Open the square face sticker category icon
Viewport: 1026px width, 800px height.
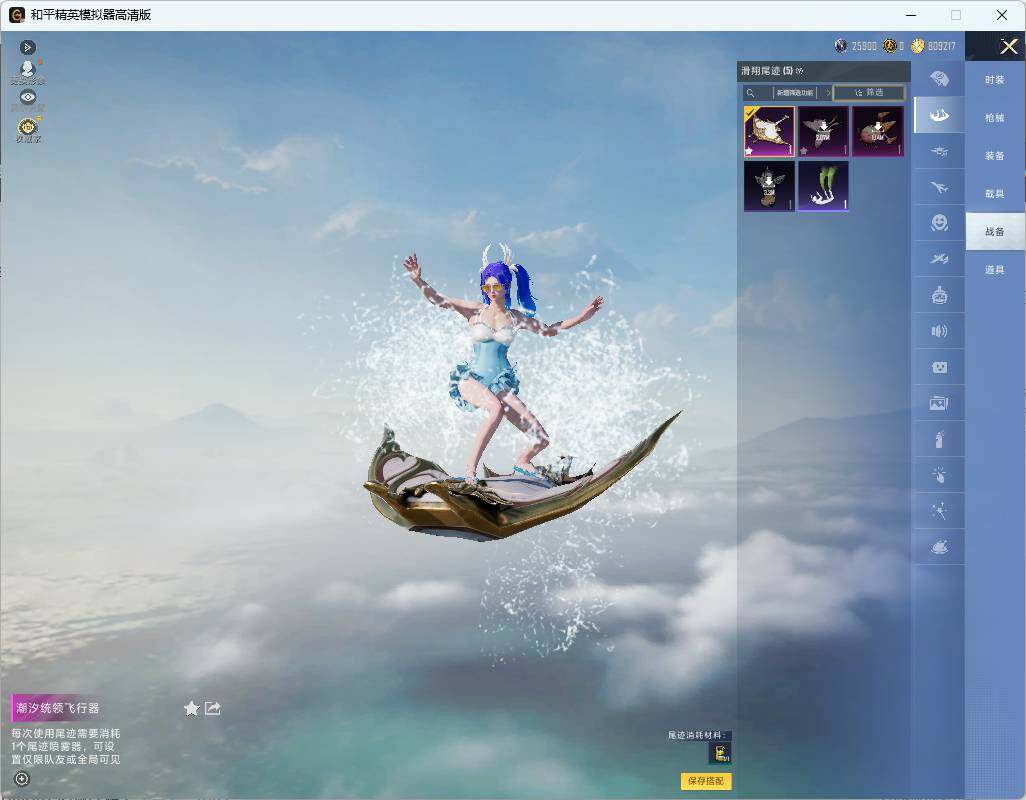point(939,367)
